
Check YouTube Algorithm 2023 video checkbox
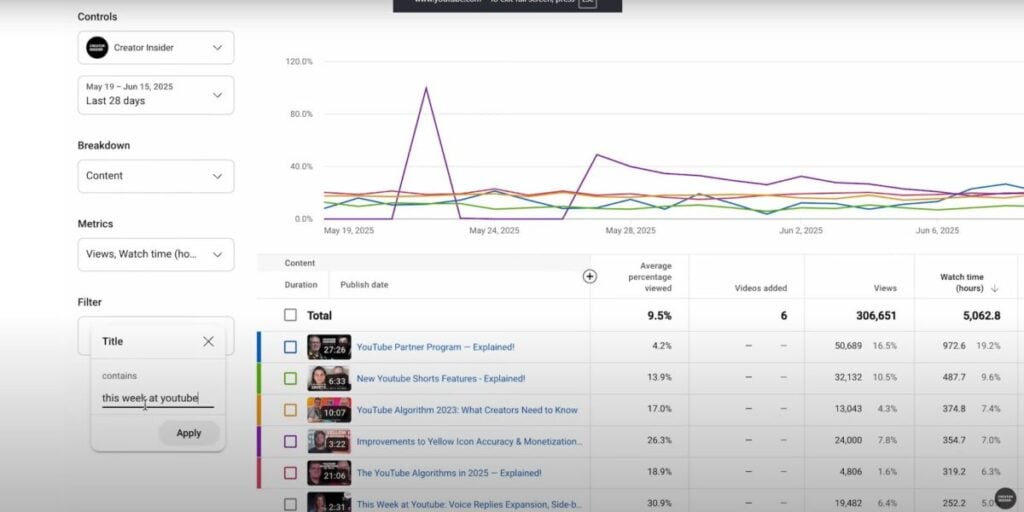pos(290,410)
